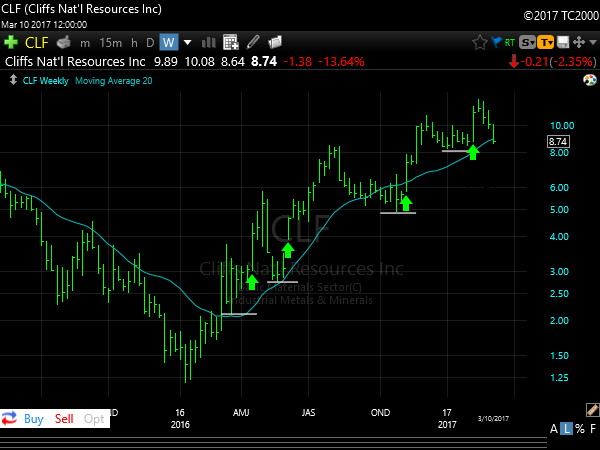Click the 3/10/2017 date label

point(493,419)
